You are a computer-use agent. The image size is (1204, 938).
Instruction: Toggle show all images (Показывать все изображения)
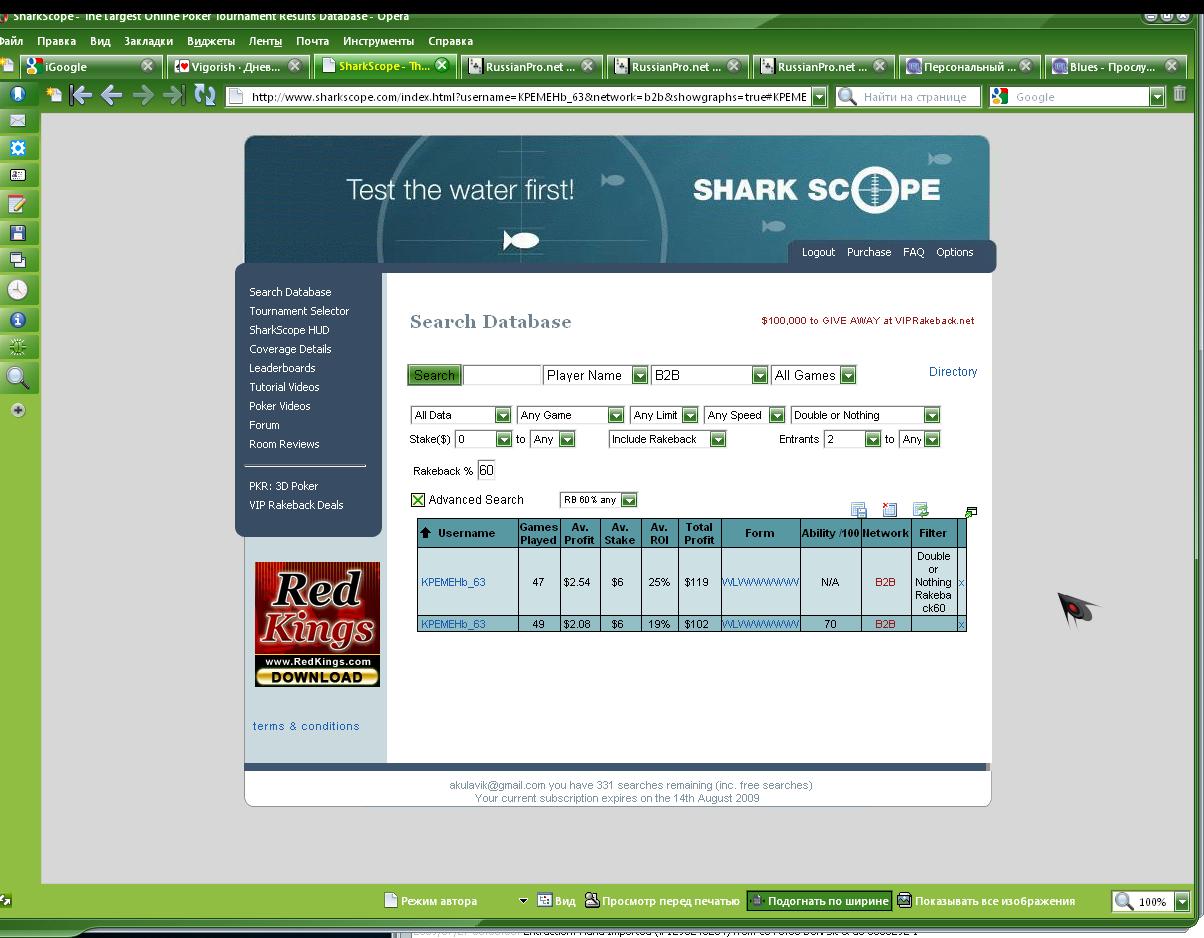(x=985, y=901)
